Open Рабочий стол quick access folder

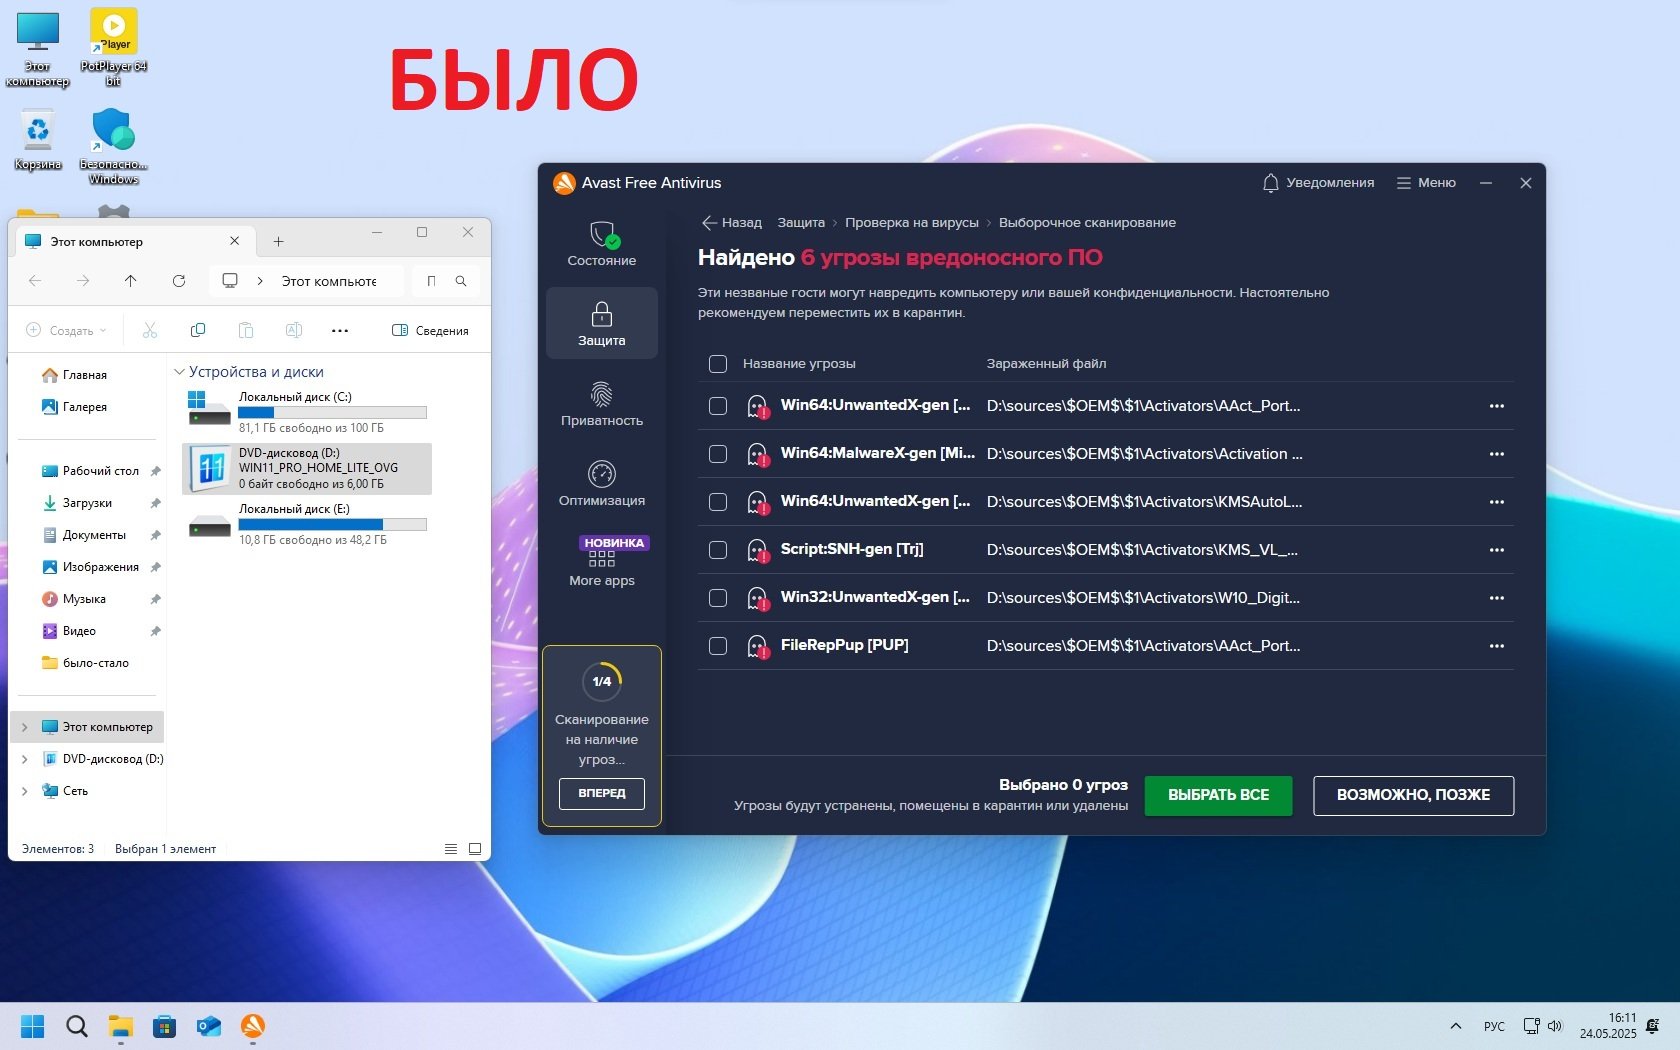point(90,471)
